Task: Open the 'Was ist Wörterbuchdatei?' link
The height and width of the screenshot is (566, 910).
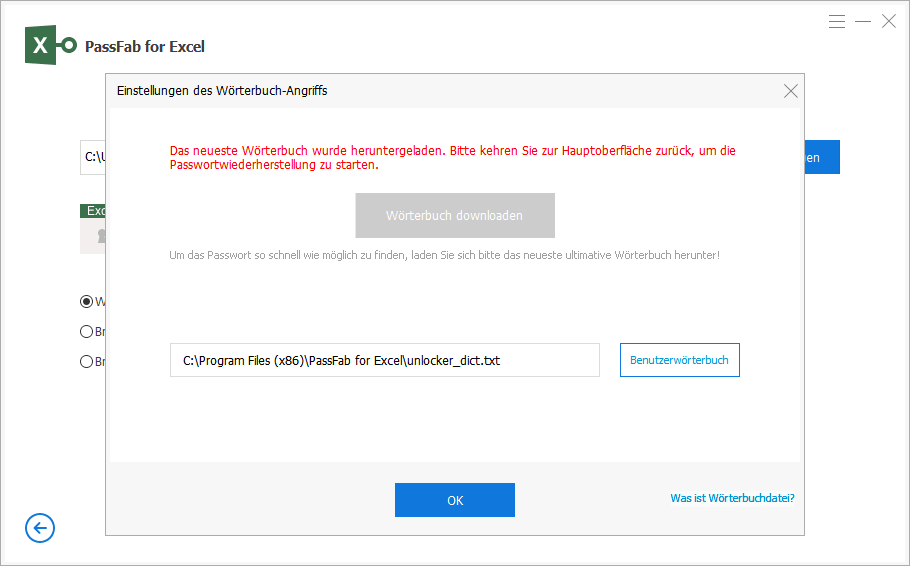Action: tap(732, 498)
